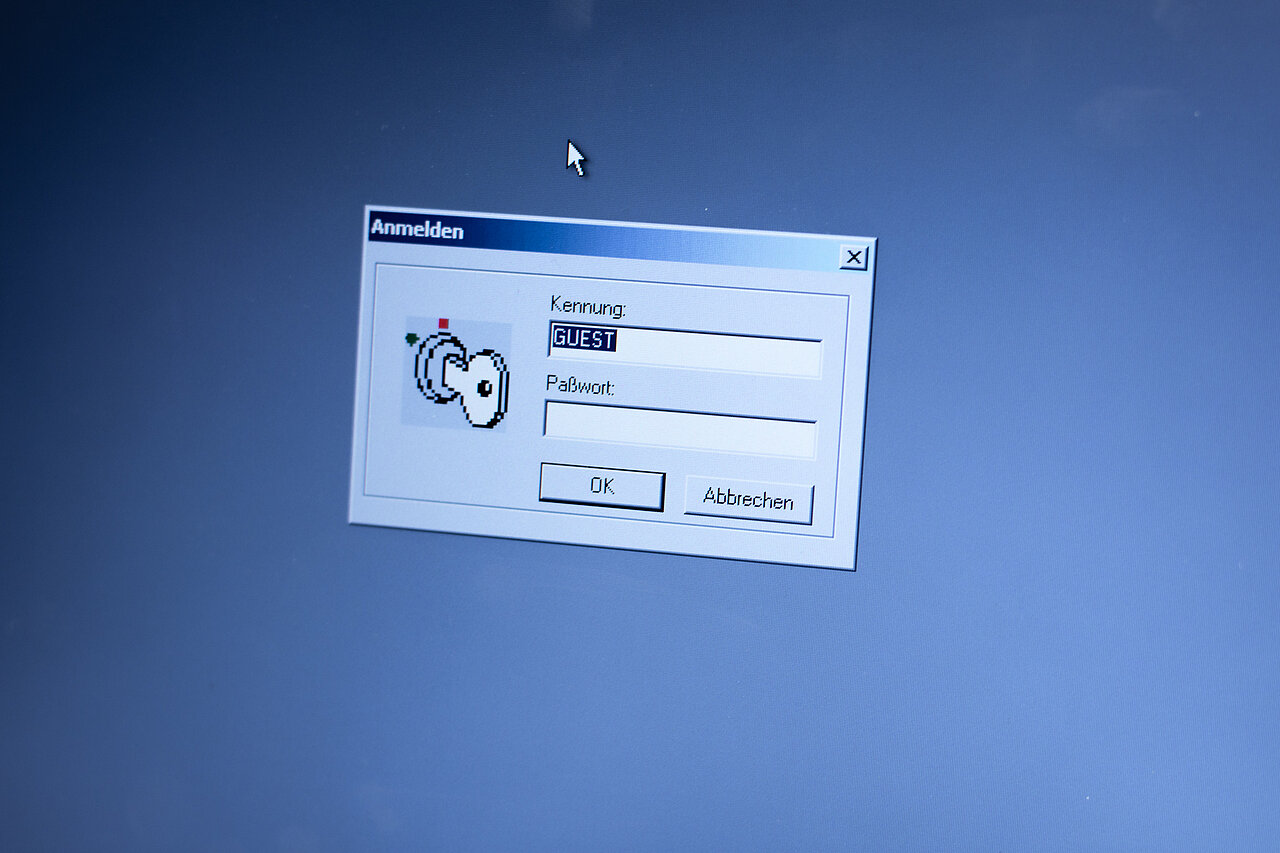Image resolution: width=1280 pixels, height=853 pixels.
Task: Click the Kennung: label
Action: pos(587,303)
